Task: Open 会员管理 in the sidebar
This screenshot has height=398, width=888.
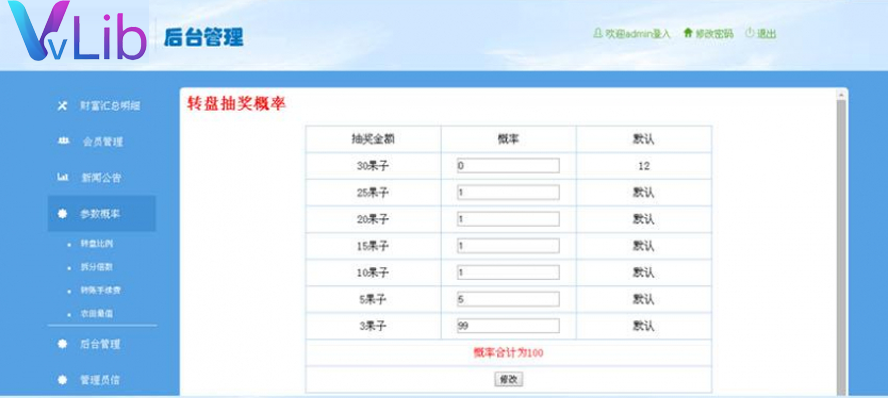Action: [x=103, y=142]
